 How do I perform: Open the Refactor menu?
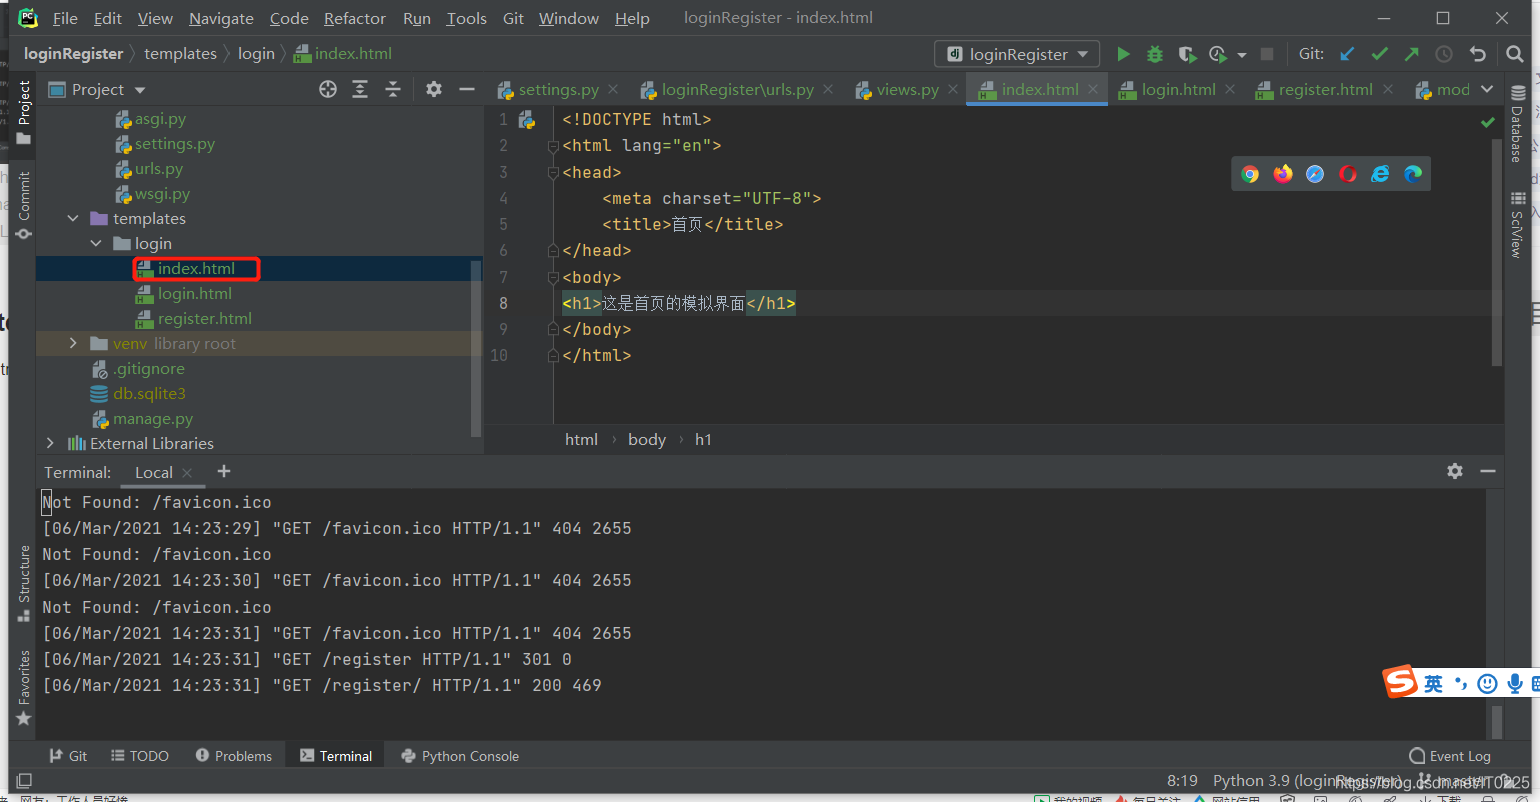click(354, 18)
